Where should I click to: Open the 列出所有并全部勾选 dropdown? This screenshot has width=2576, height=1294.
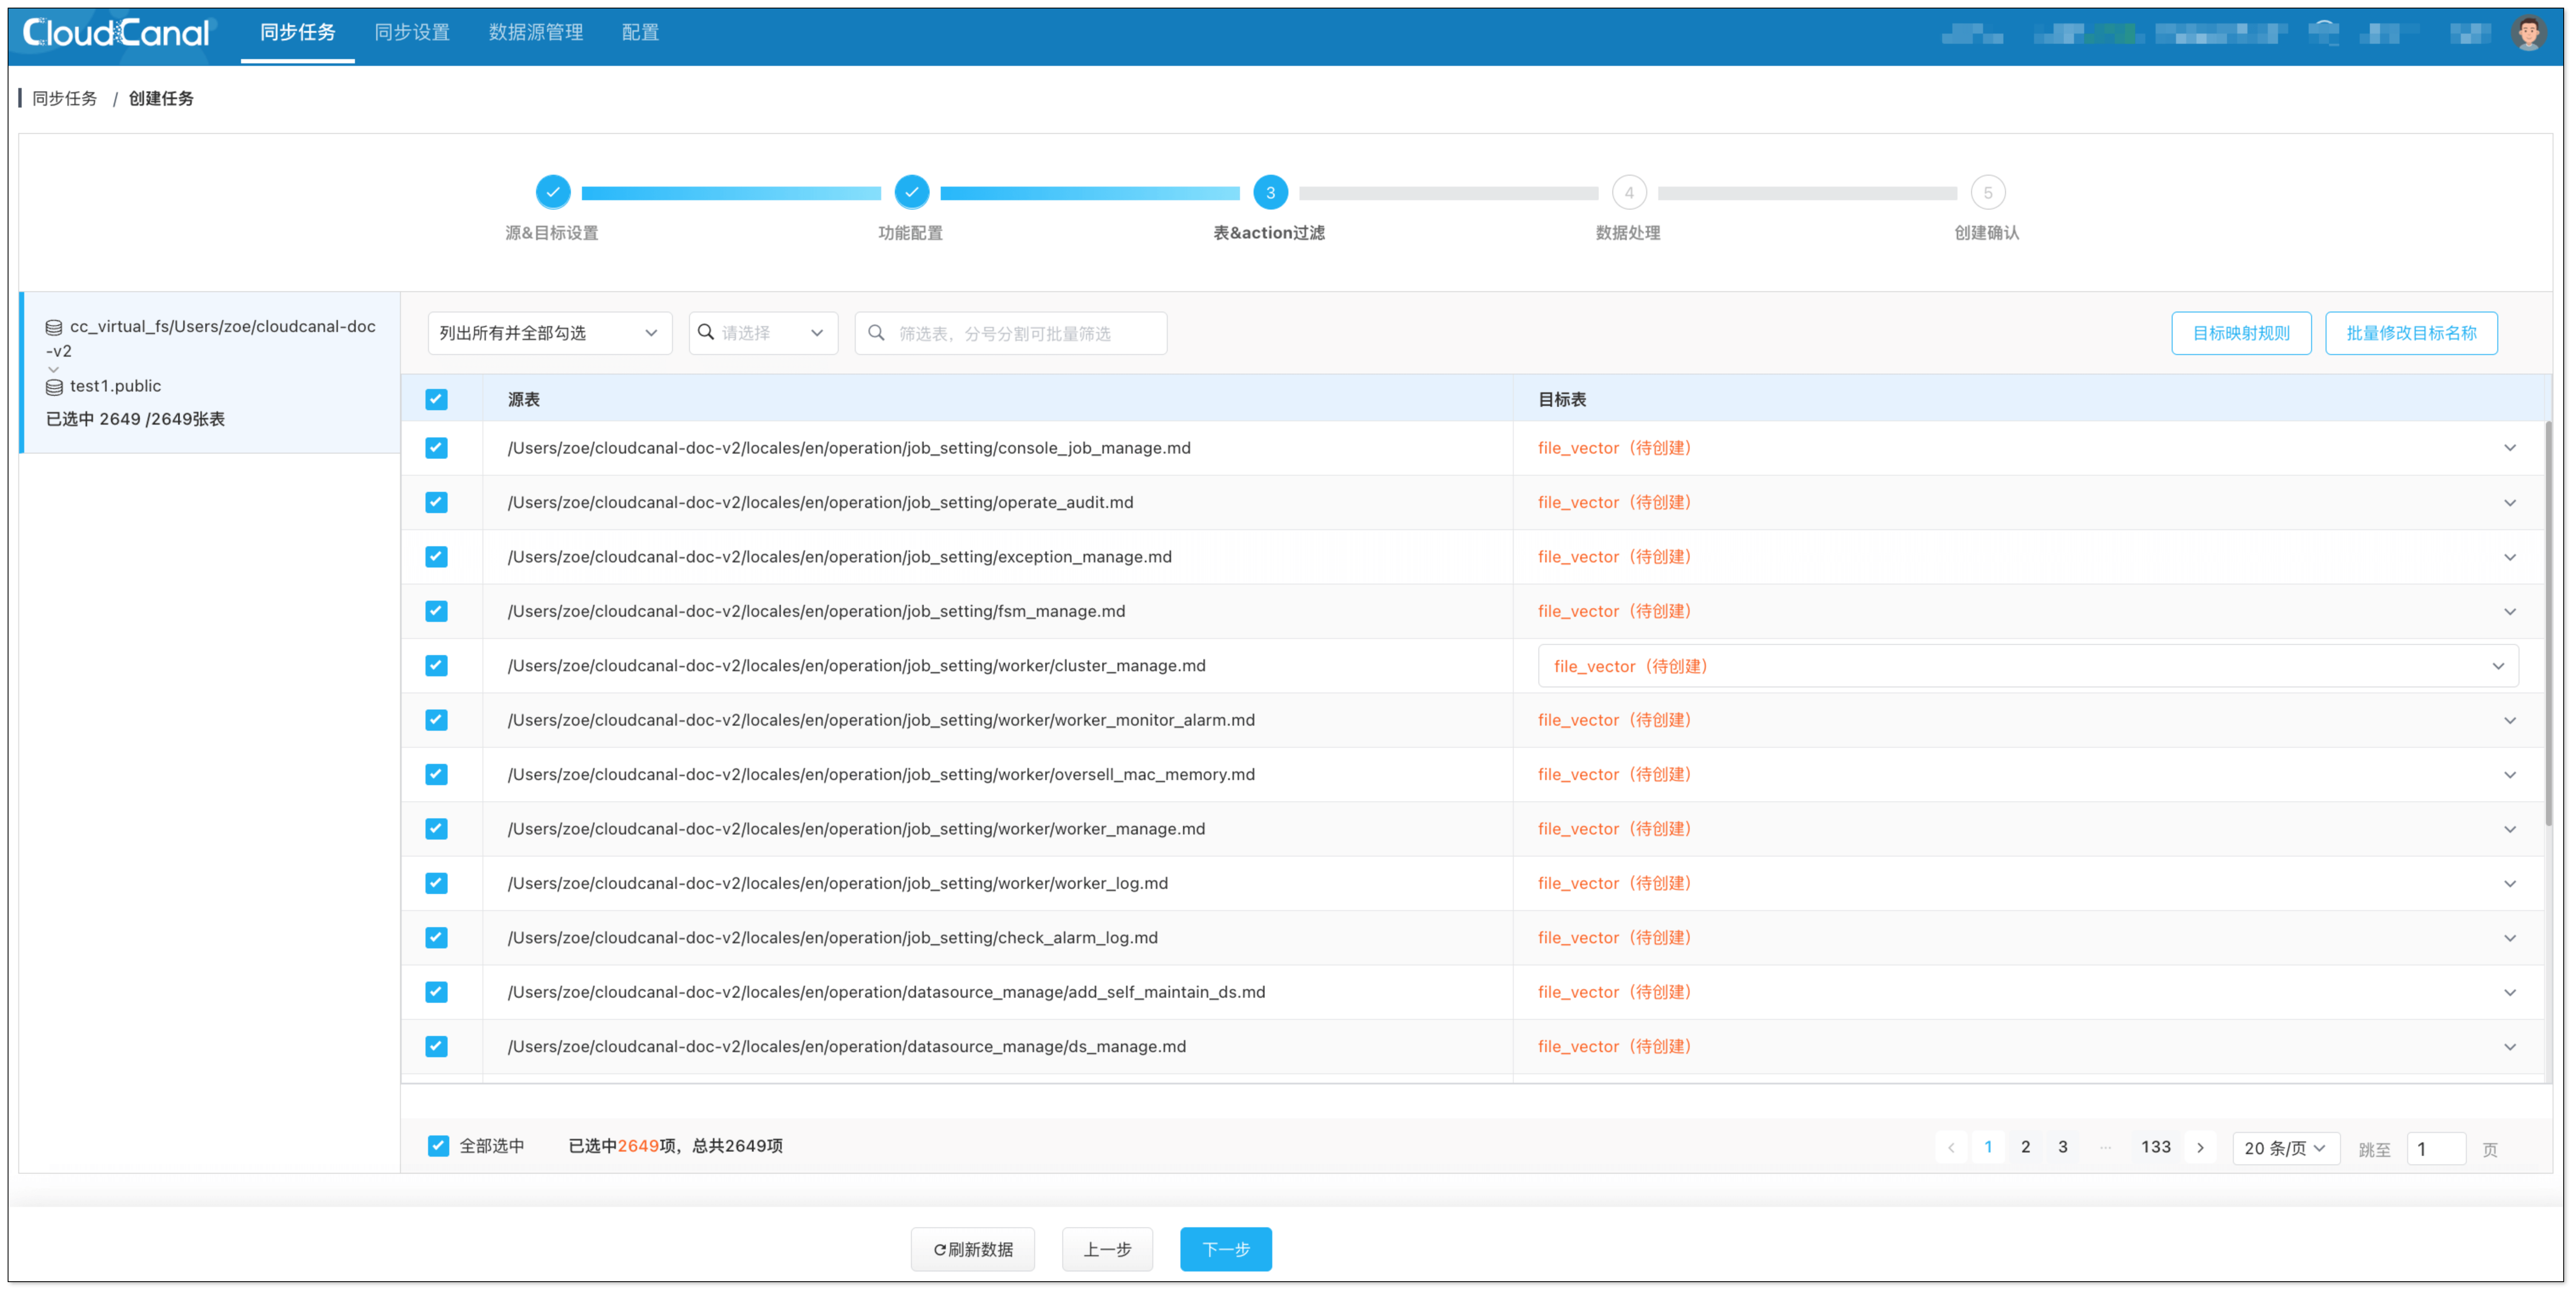549,333
